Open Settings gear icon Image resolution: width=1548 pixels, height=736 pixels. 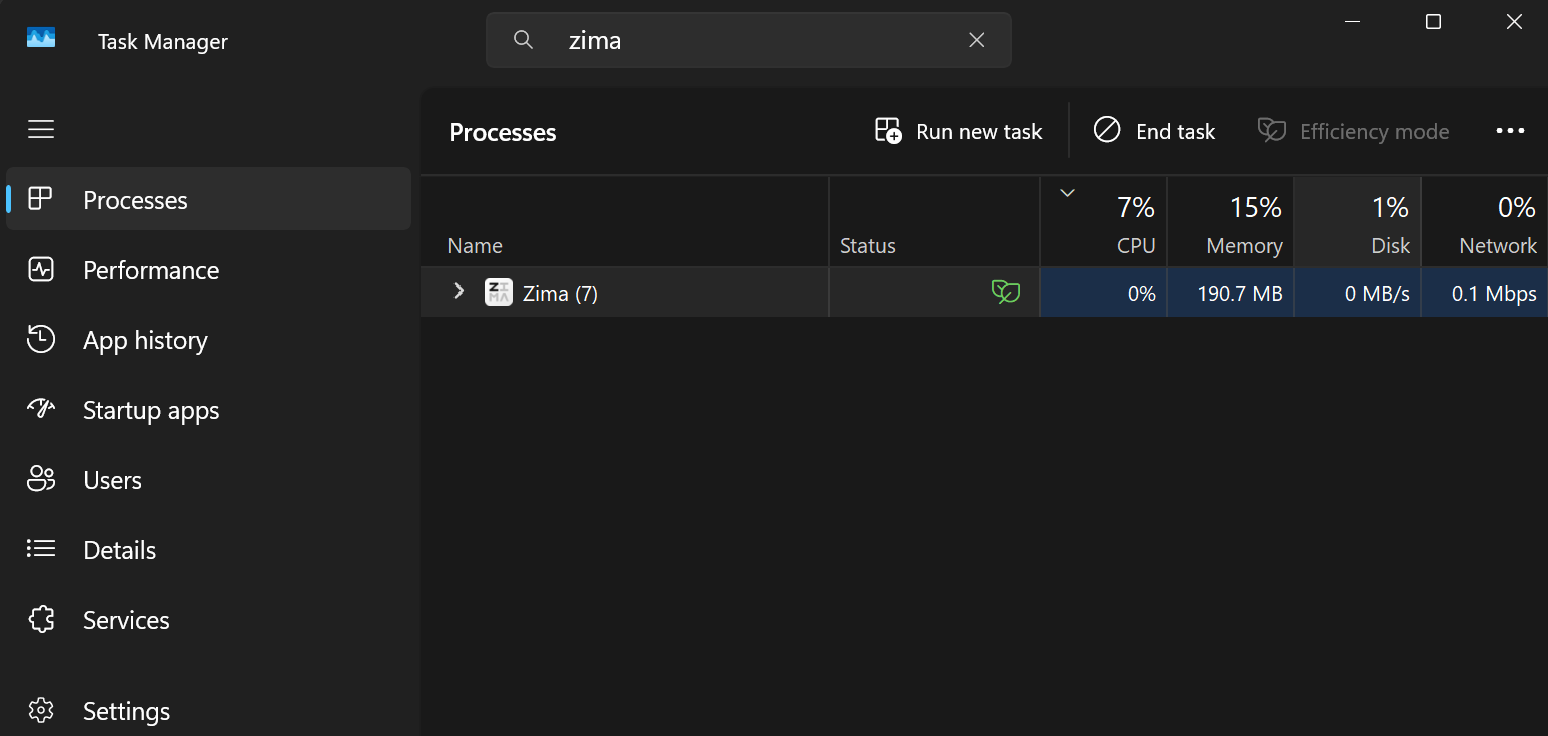tap(40, 711)
